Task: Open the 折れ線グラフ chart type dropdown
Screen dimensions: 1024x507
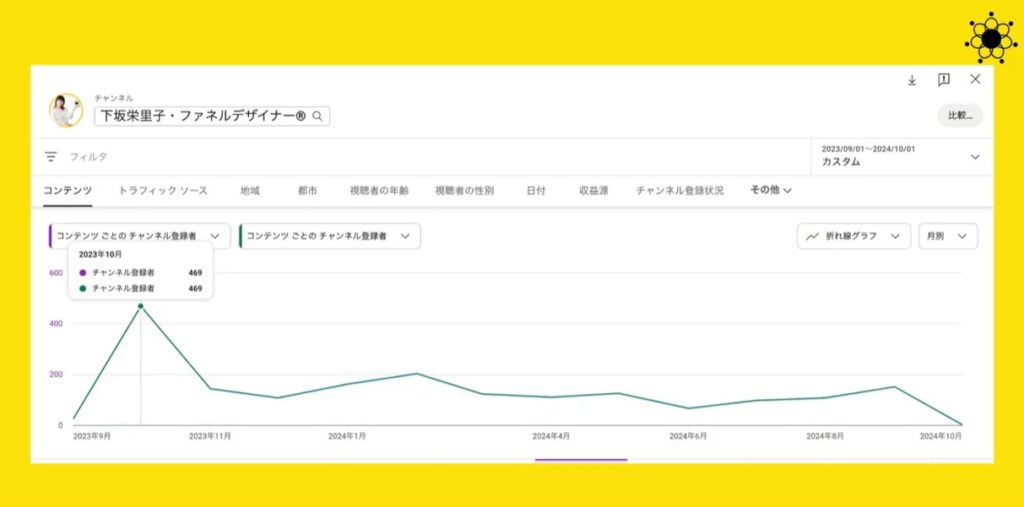Action: coord(853,236)
